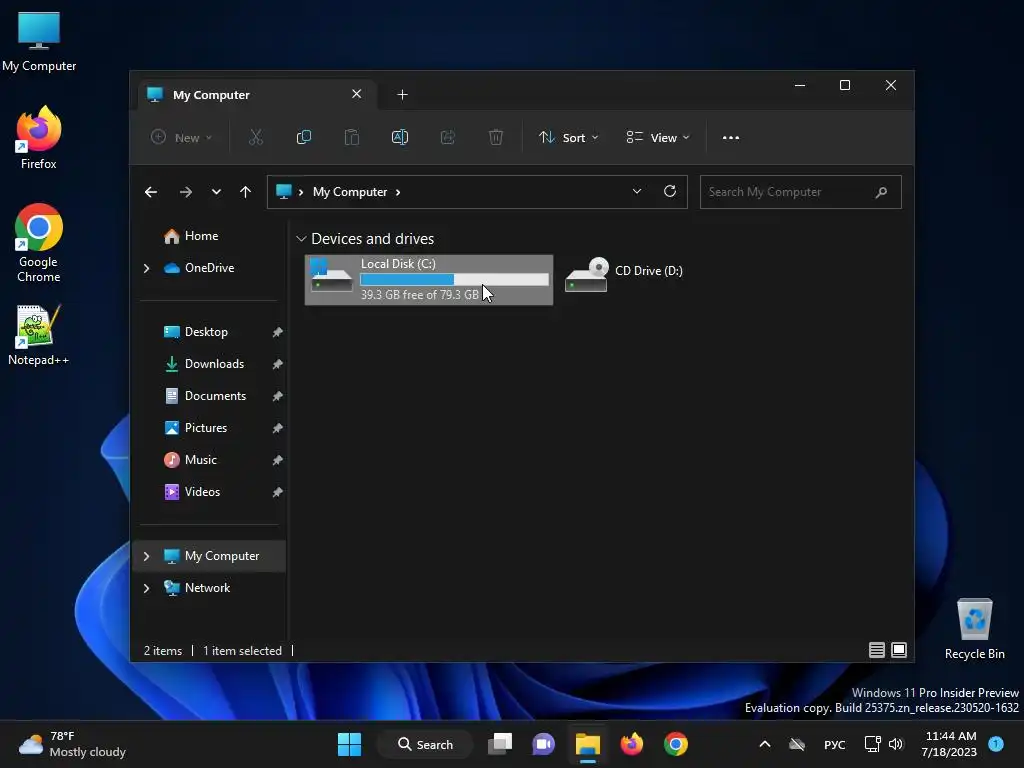
Task: Open the See more three-dots menu
Action: pyautogui.click(x=731, y=138)
